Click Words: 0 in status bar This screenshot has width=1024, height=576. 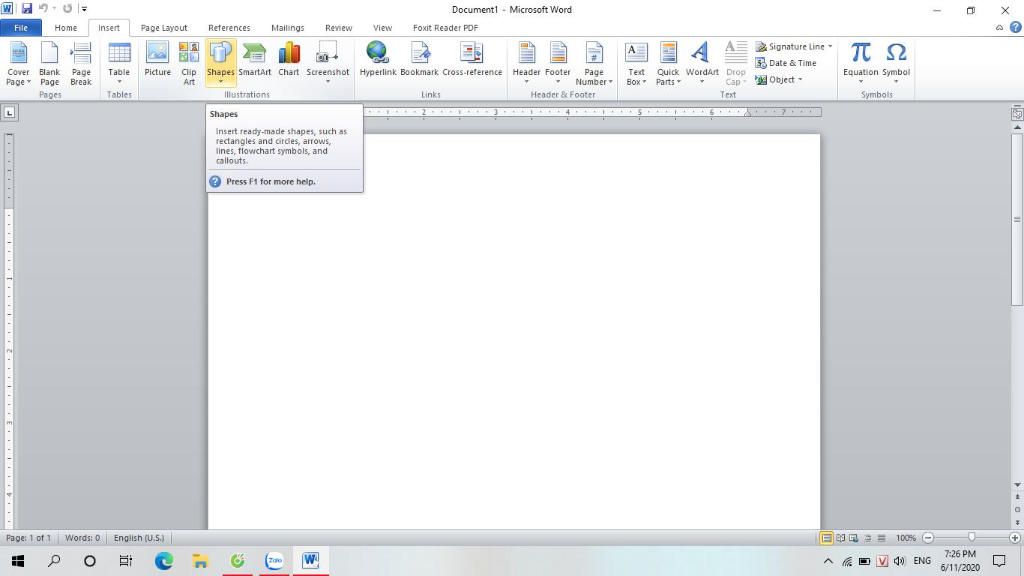[x=82, y=538]
